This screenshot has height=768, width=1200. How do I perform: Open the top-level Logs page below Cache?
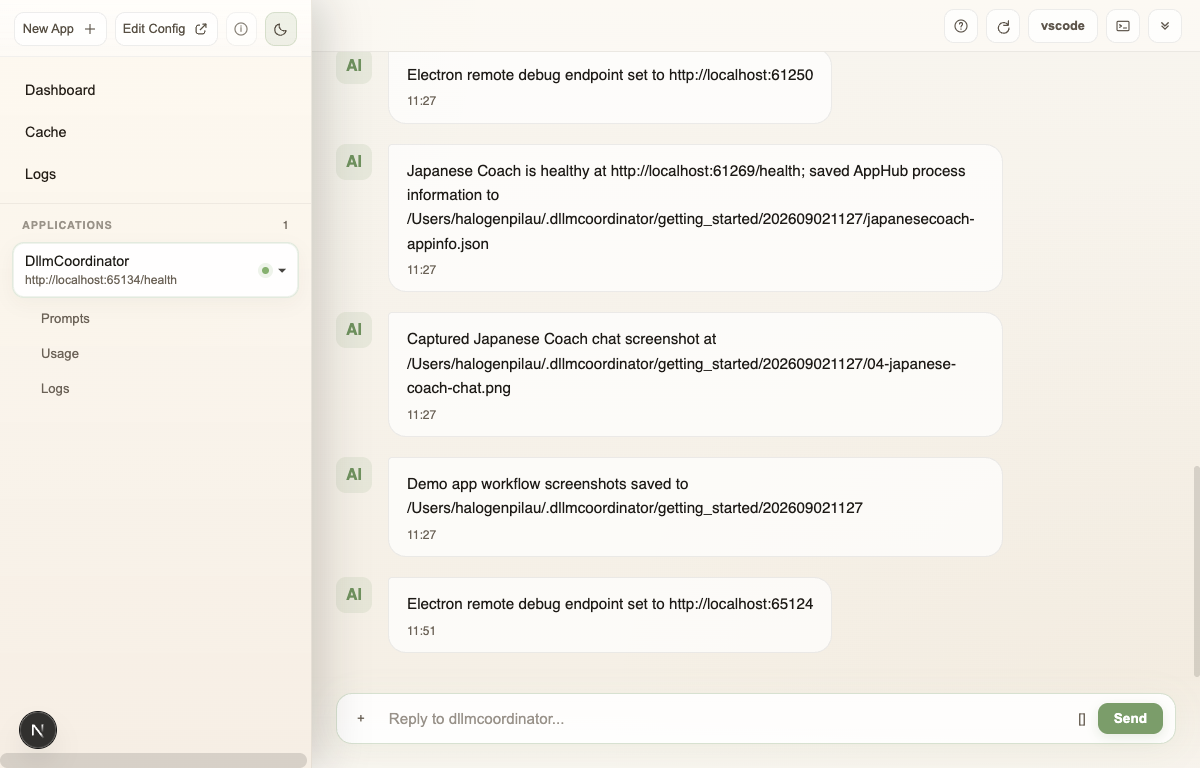click(40, 174)
